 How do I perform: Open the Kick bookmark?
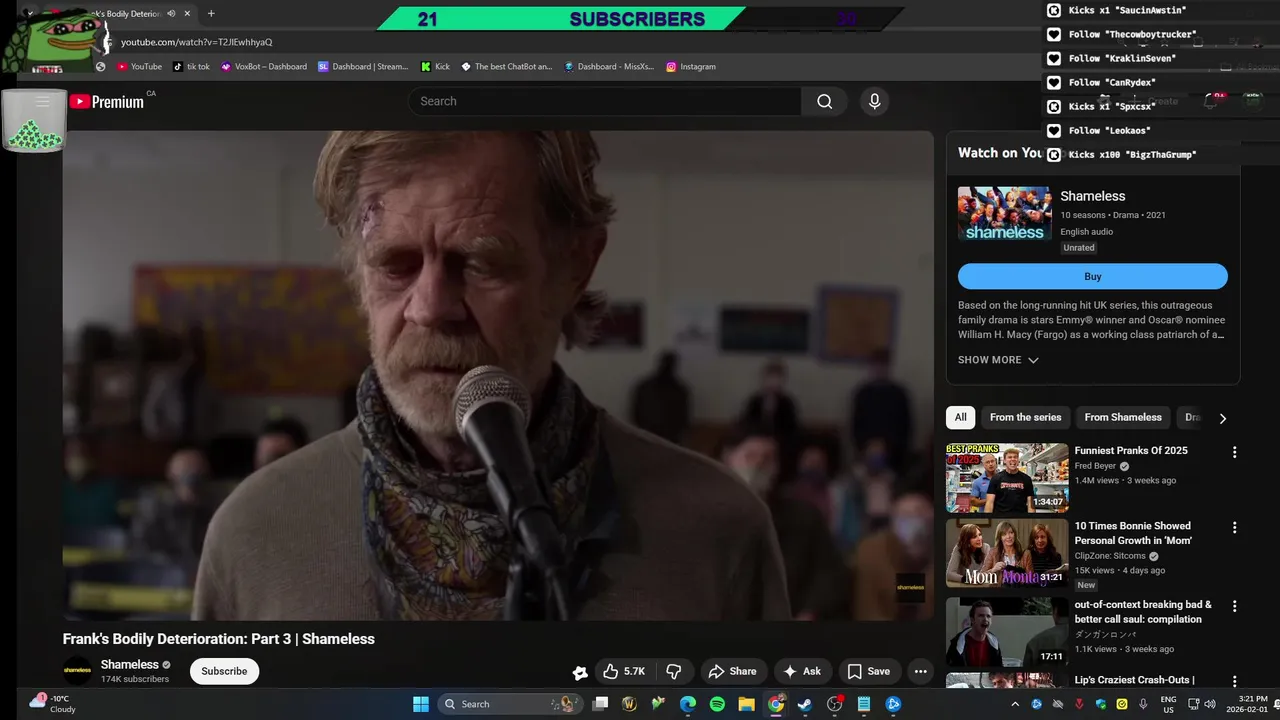(434, 66)
